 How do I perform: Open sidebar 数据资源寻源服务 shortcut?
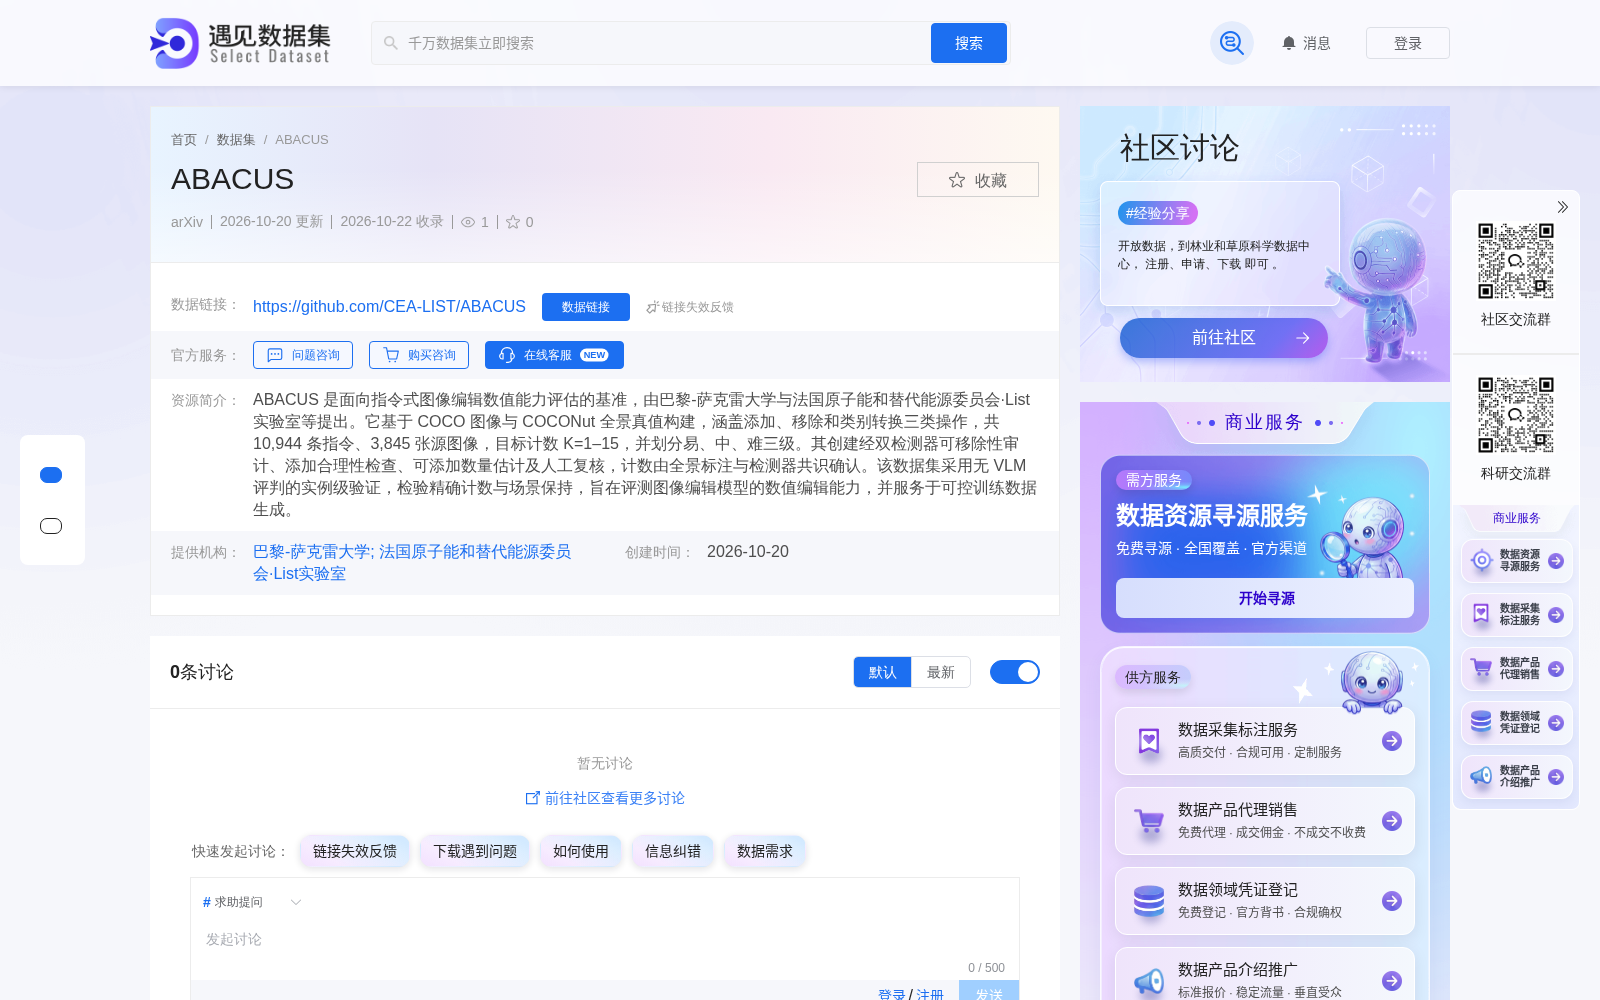pyautogui.click(x=1517, y=561)
